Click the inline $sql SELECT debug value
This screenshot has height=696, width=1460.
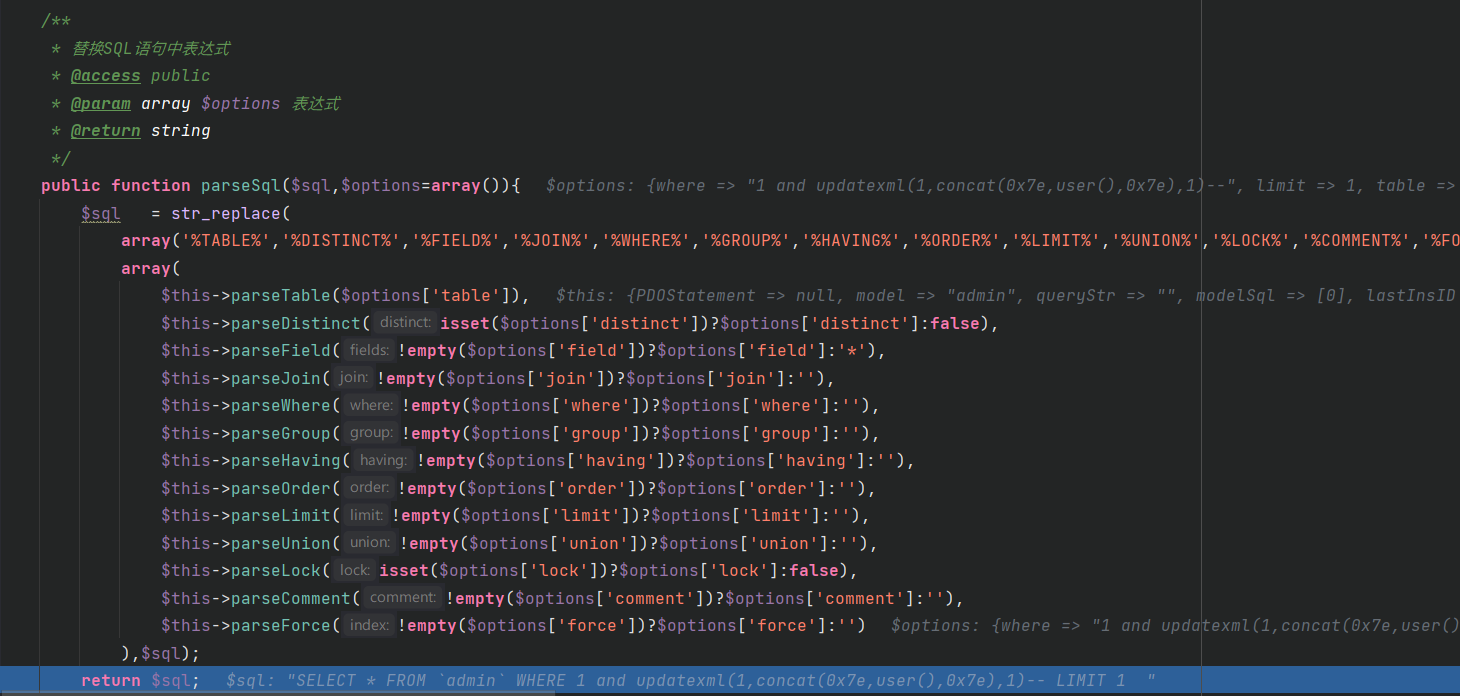click(691, 681)
